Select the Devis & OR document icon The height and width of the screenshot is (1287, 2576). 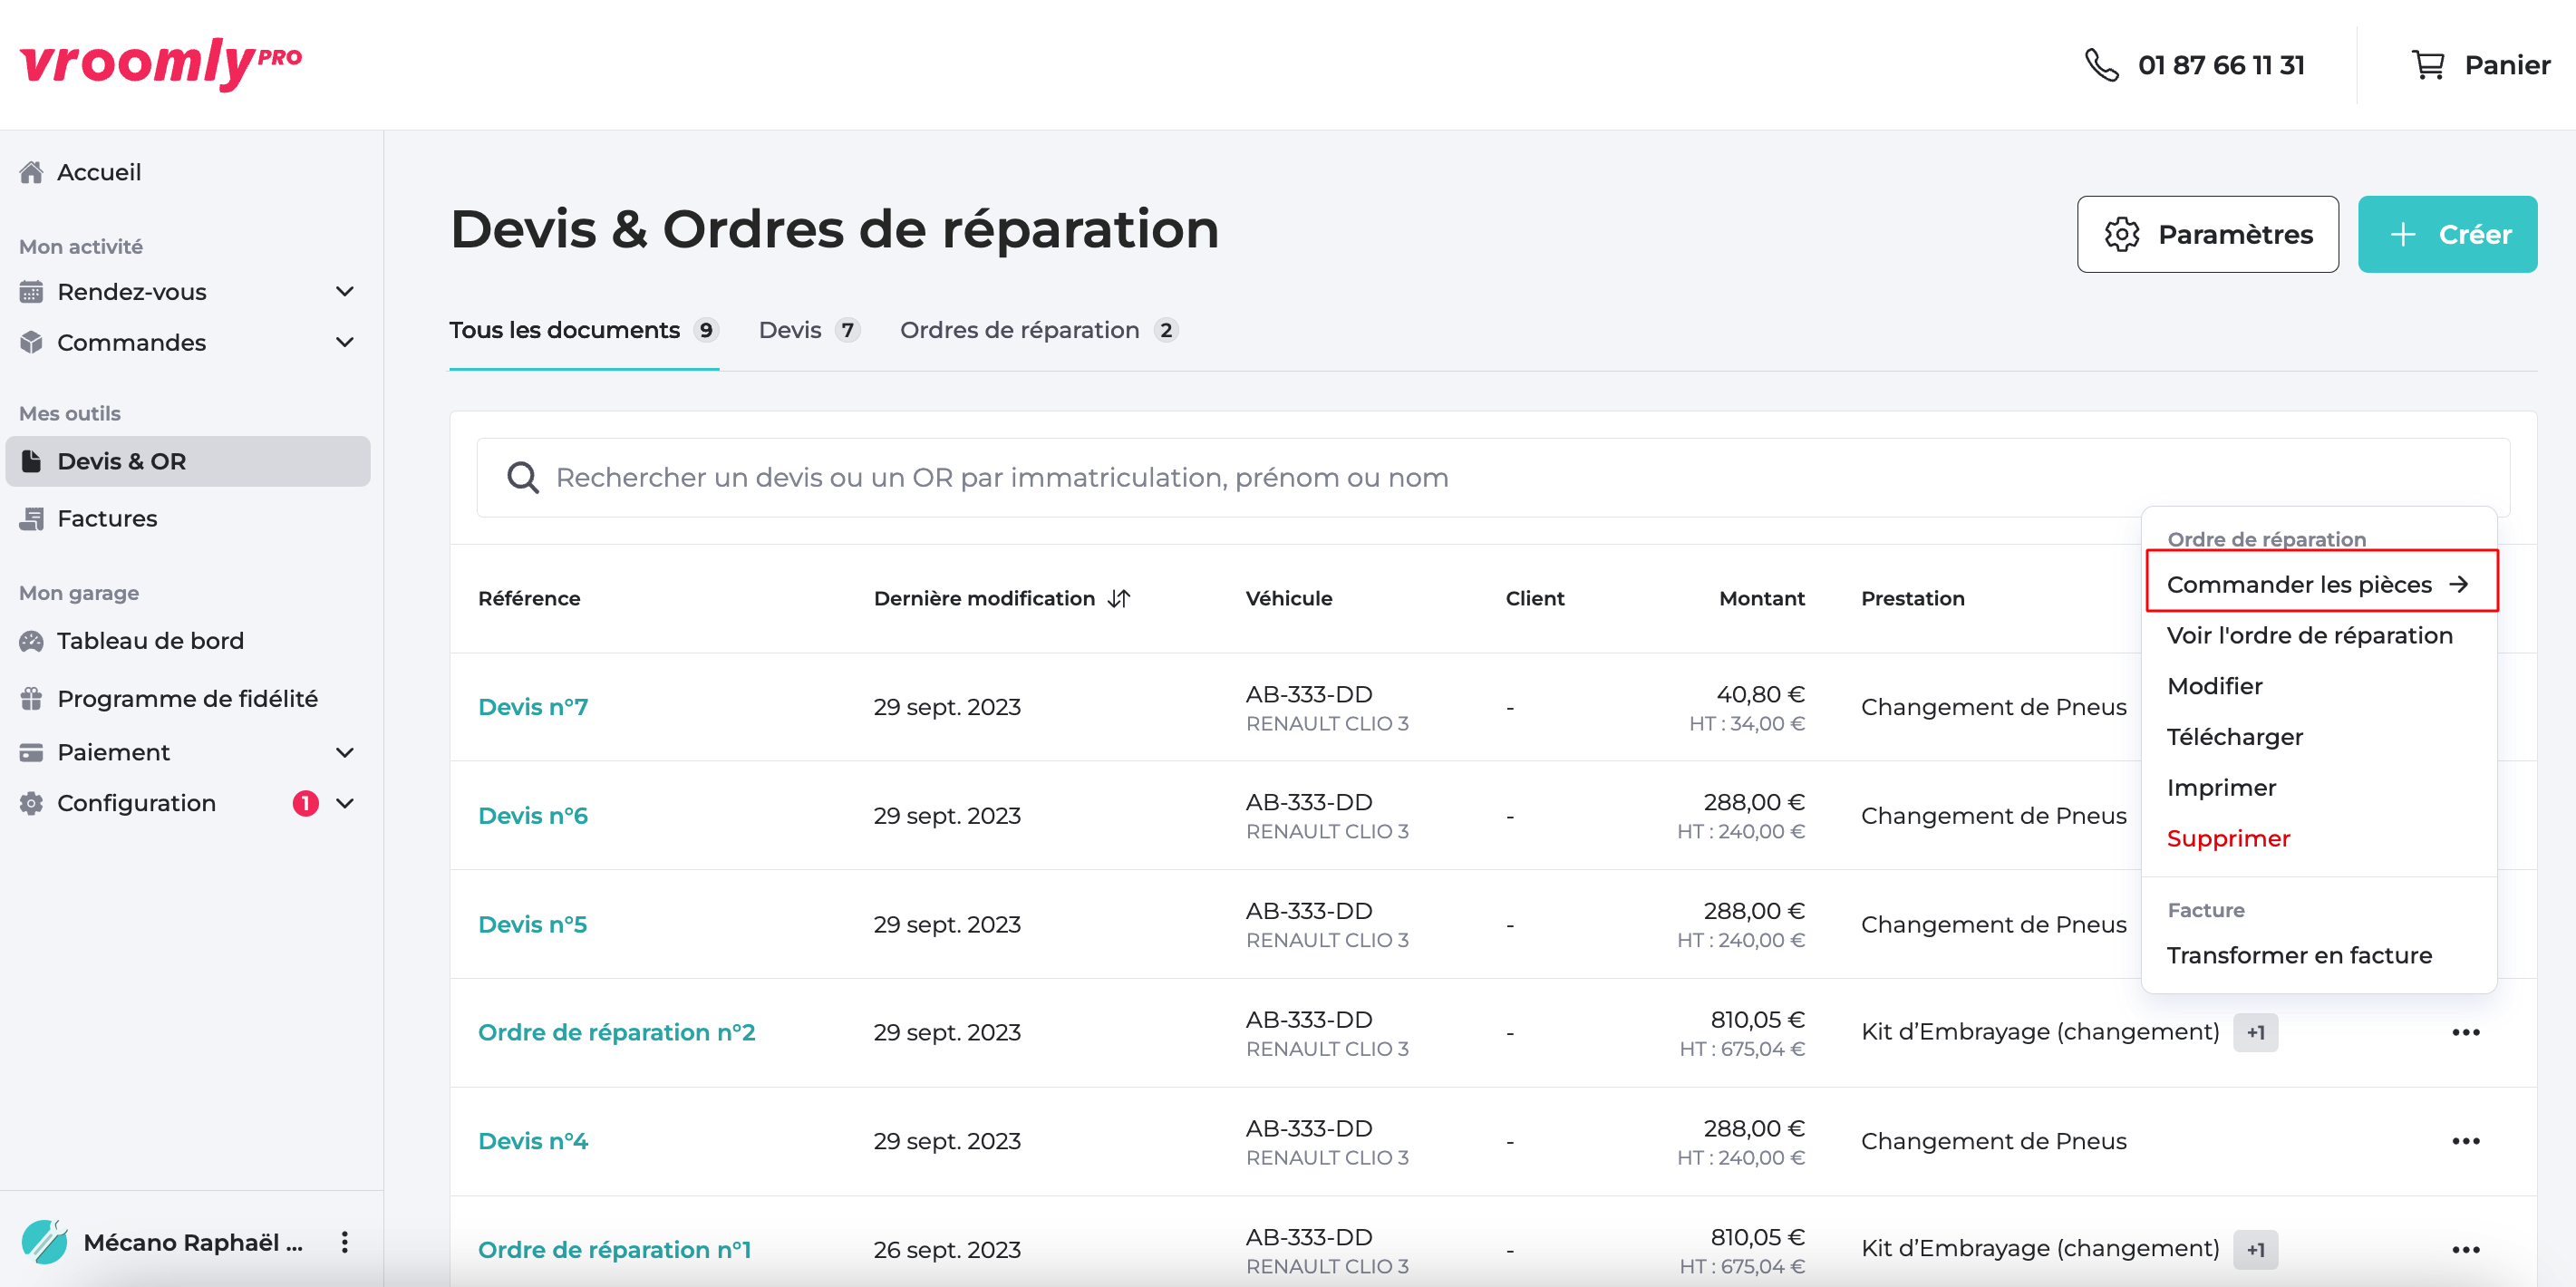[31, 460]
